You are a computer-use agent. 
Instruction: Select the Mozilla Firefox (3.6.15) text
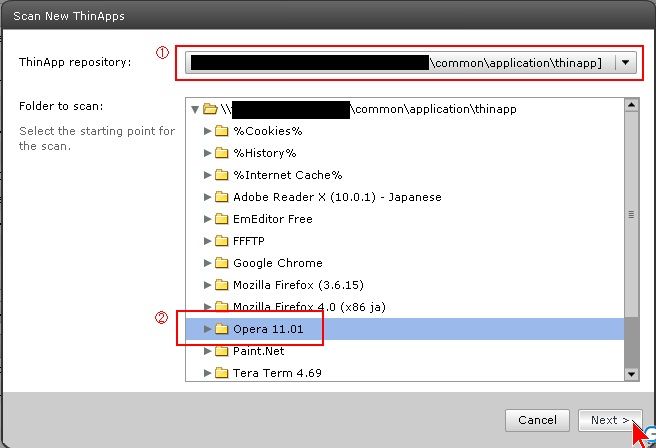298,285
